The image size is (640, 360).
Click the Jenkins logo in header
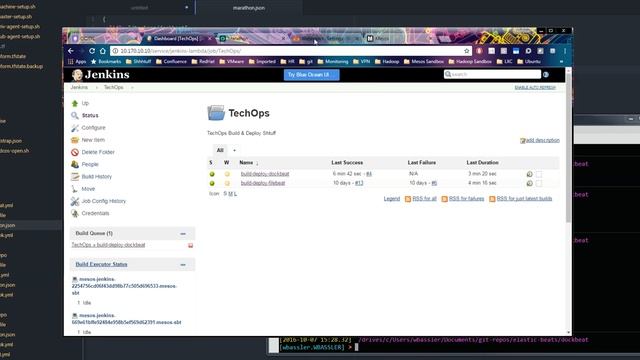pos(100,75)
